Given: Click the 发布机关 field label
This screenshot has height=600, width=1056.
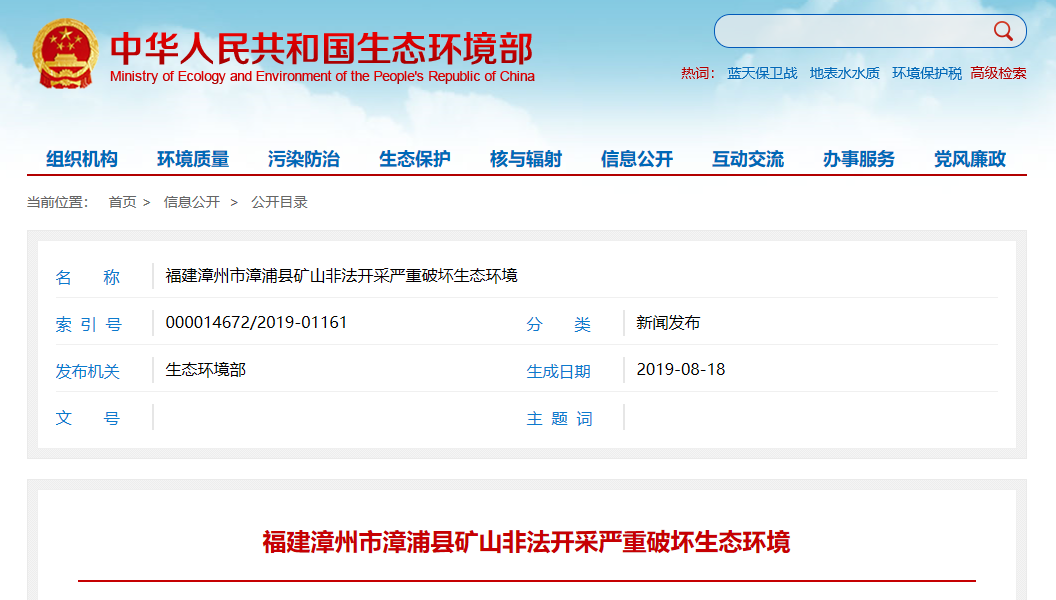Looking at the screenshot, I should 88,372.
